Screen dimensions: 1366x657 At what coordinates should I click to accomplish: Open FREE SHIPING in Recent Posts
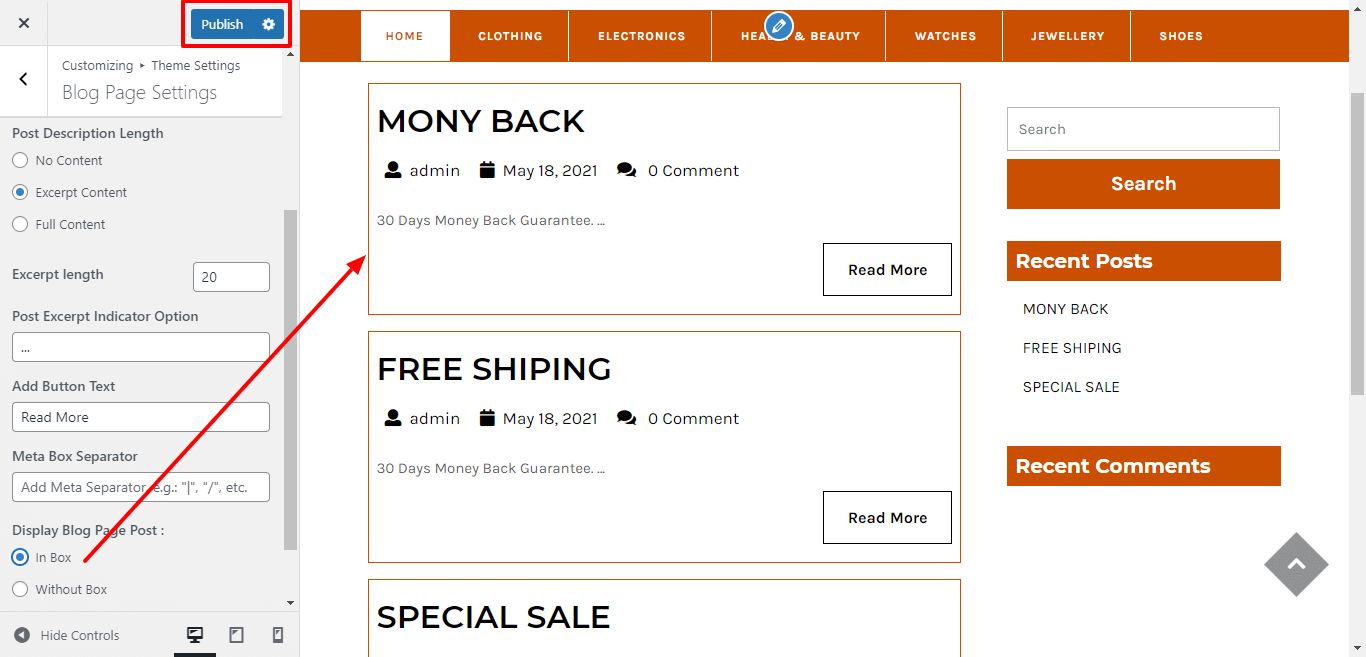pos(1072,348)
